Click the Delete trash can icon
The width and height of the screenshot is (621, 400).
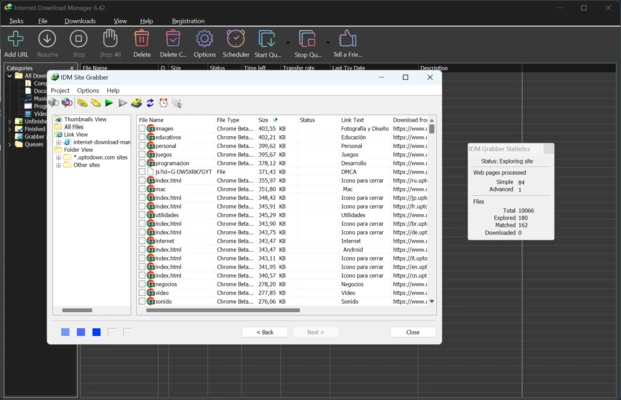pyautogui.click(x=141, y=39)
